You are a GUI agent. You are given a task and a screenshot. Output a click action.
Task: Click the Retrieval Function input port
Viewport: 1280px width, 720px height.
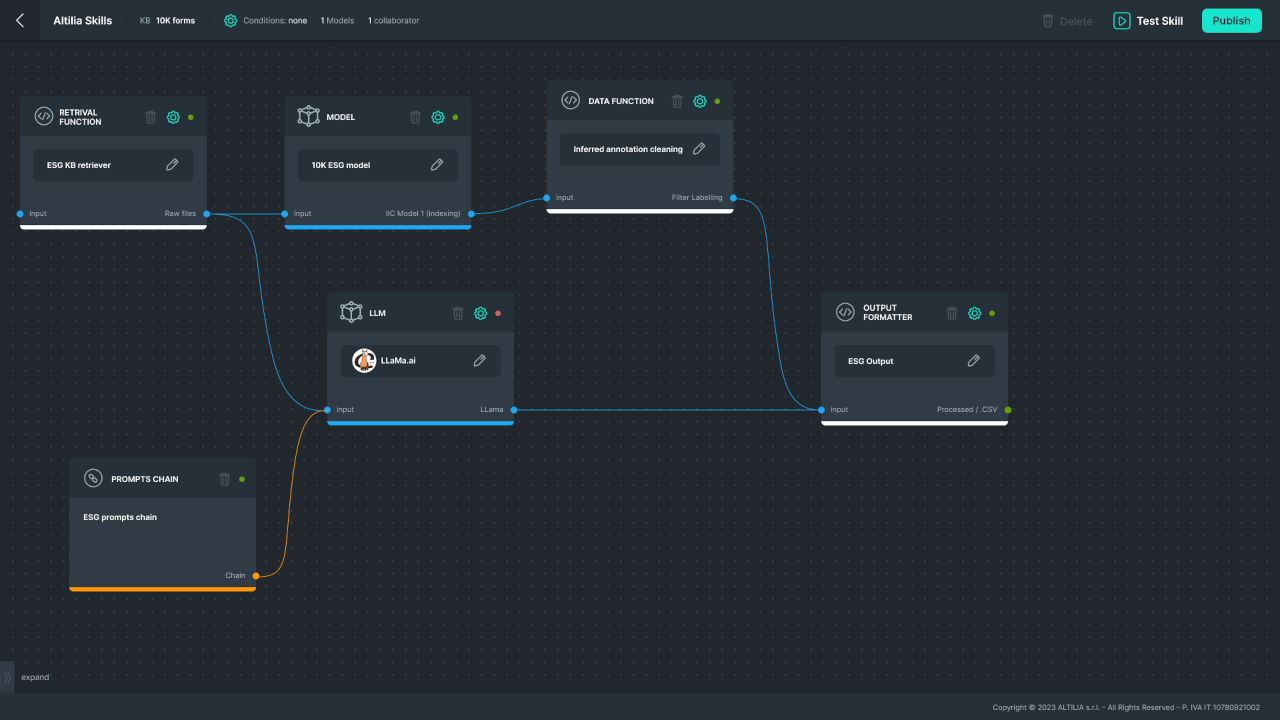[20, 214]
